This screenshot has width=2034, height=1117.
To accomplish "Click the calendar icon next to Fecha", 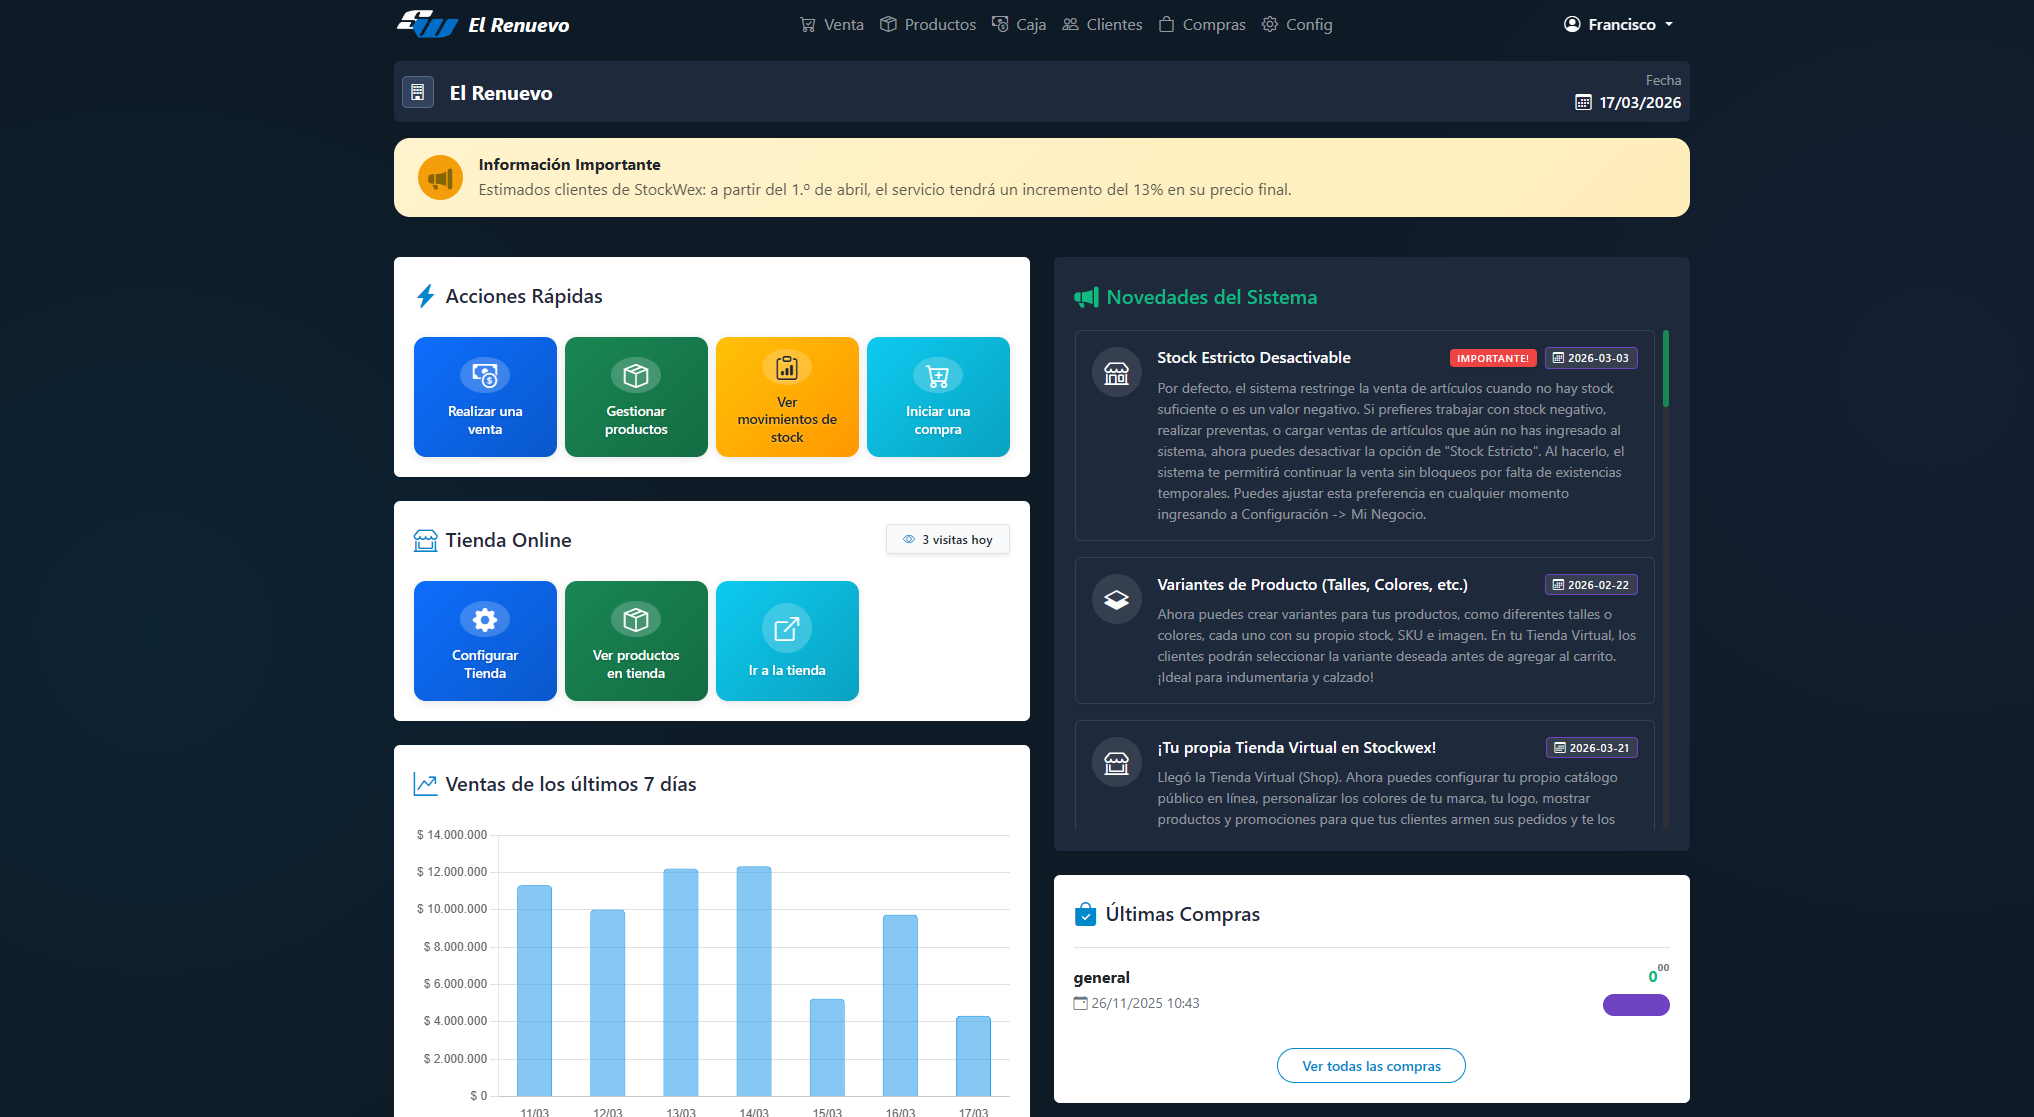I will tap(1583, 103).
